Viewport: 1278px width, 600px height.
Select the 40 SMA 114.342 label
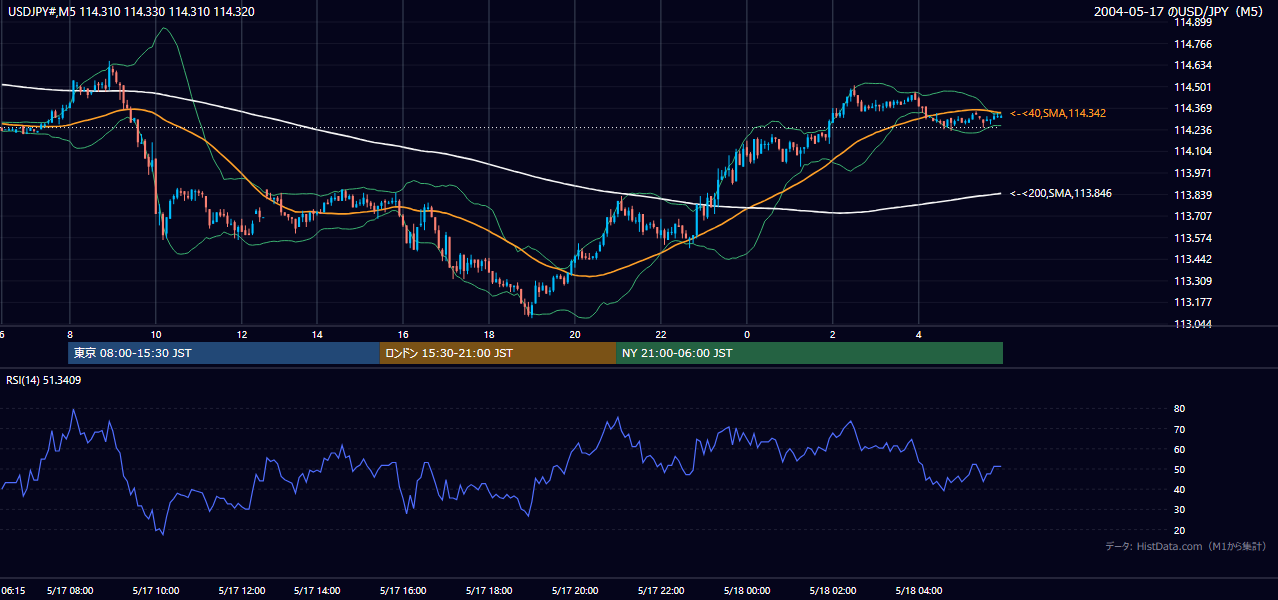pyautogui.click(x=1058, y=114)
